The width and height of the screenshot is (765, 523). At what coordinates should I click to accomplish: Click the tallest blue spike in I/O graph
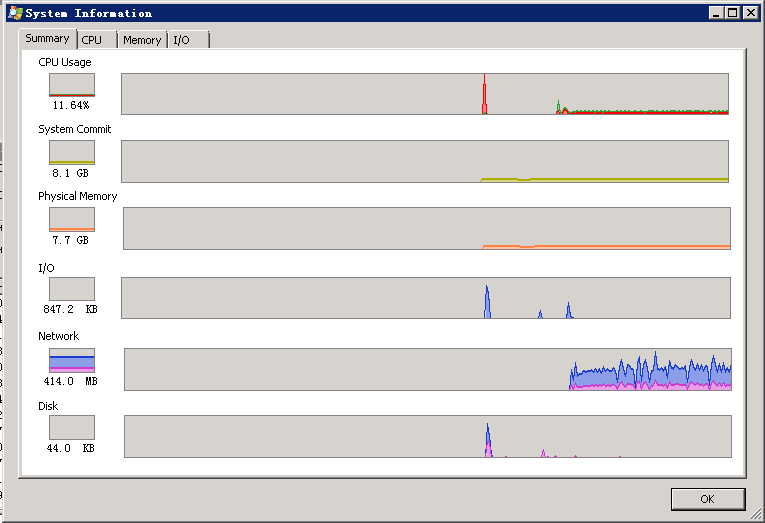pyautogui.click(x=487, y=302)
